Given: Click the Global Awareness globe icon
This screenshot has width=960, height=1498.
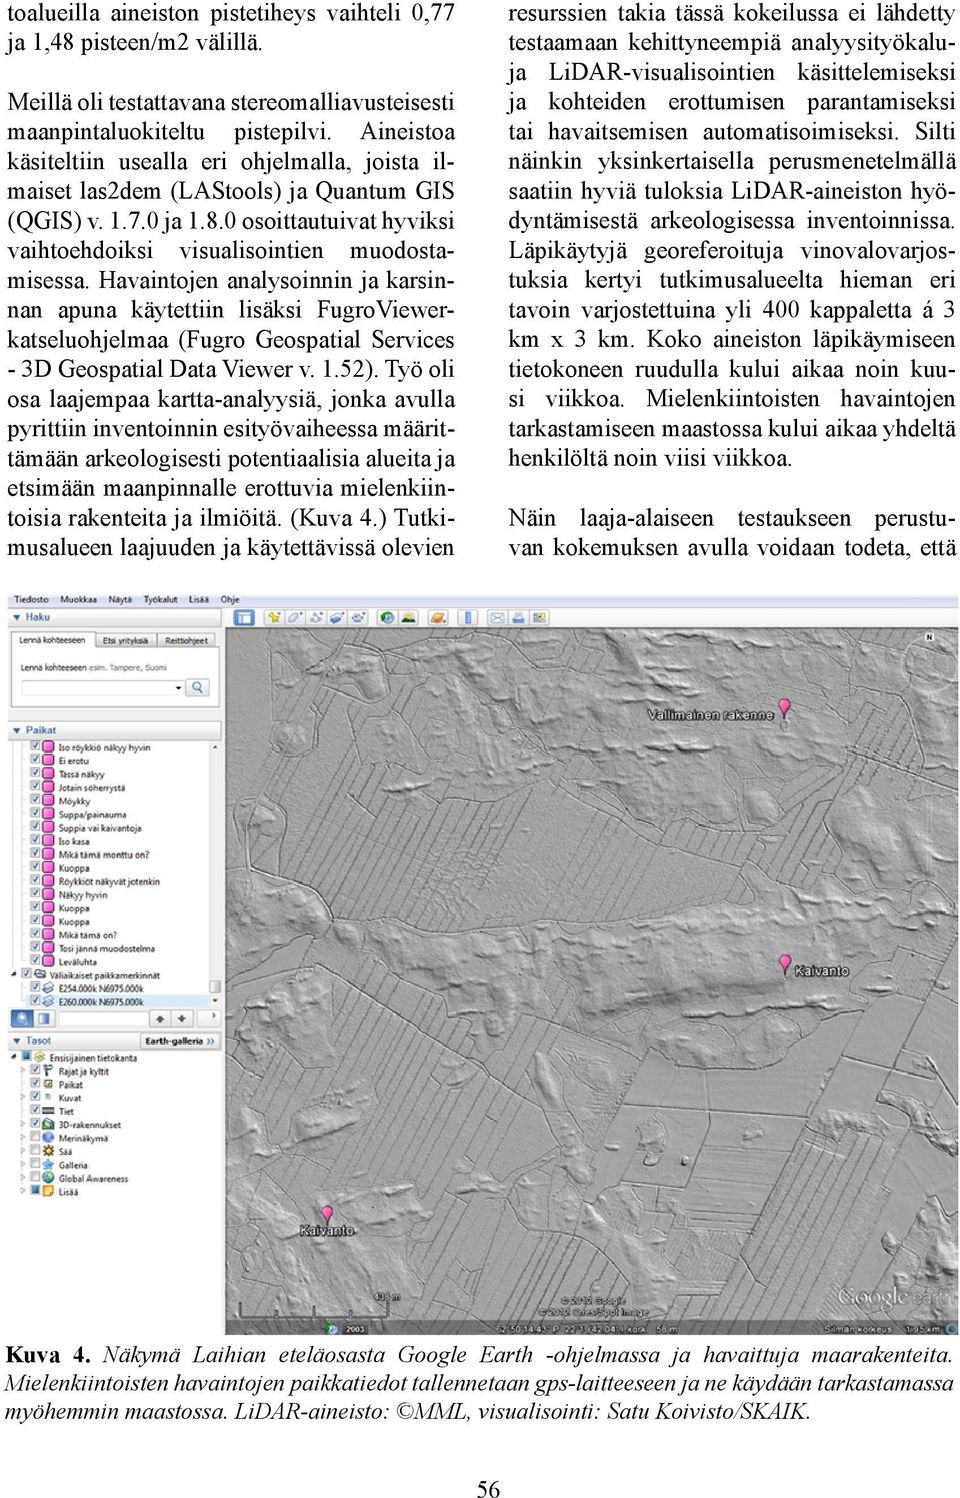Looking at the screenshot, I should 48,1178.
